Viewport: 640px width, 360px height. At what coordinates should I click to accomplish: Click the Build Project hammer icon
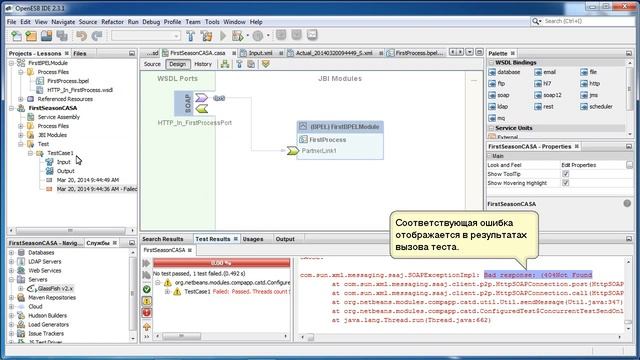pyautogui.click(x=190, y=36)
